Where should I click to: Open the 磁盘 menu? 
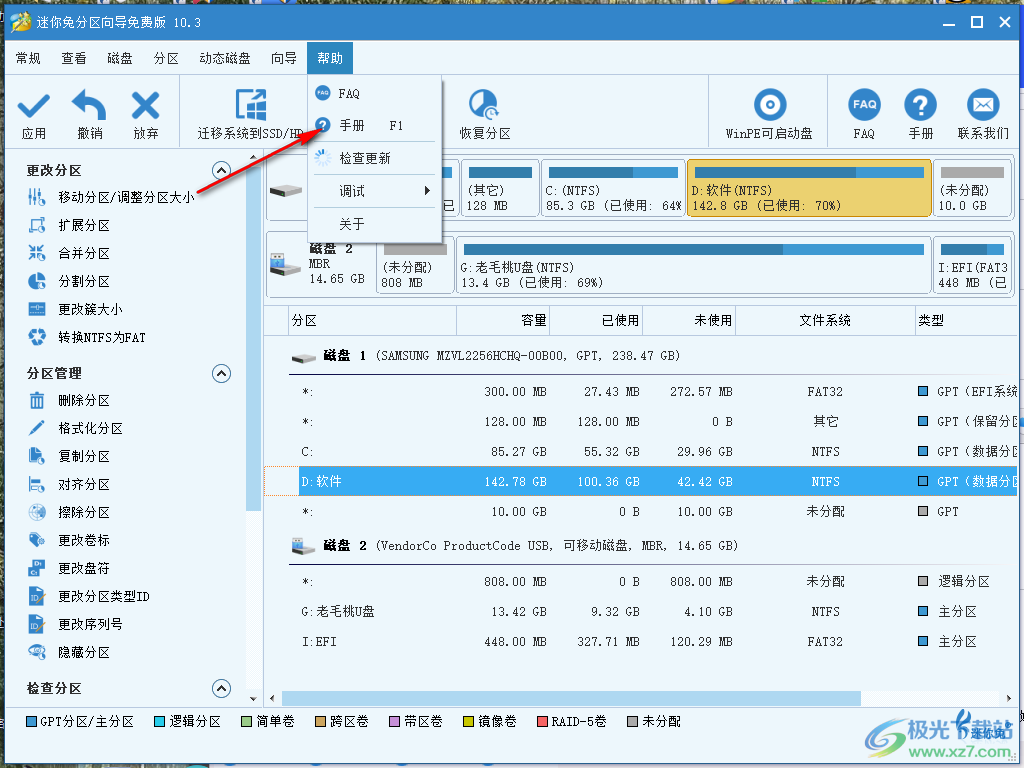[119, 57]
